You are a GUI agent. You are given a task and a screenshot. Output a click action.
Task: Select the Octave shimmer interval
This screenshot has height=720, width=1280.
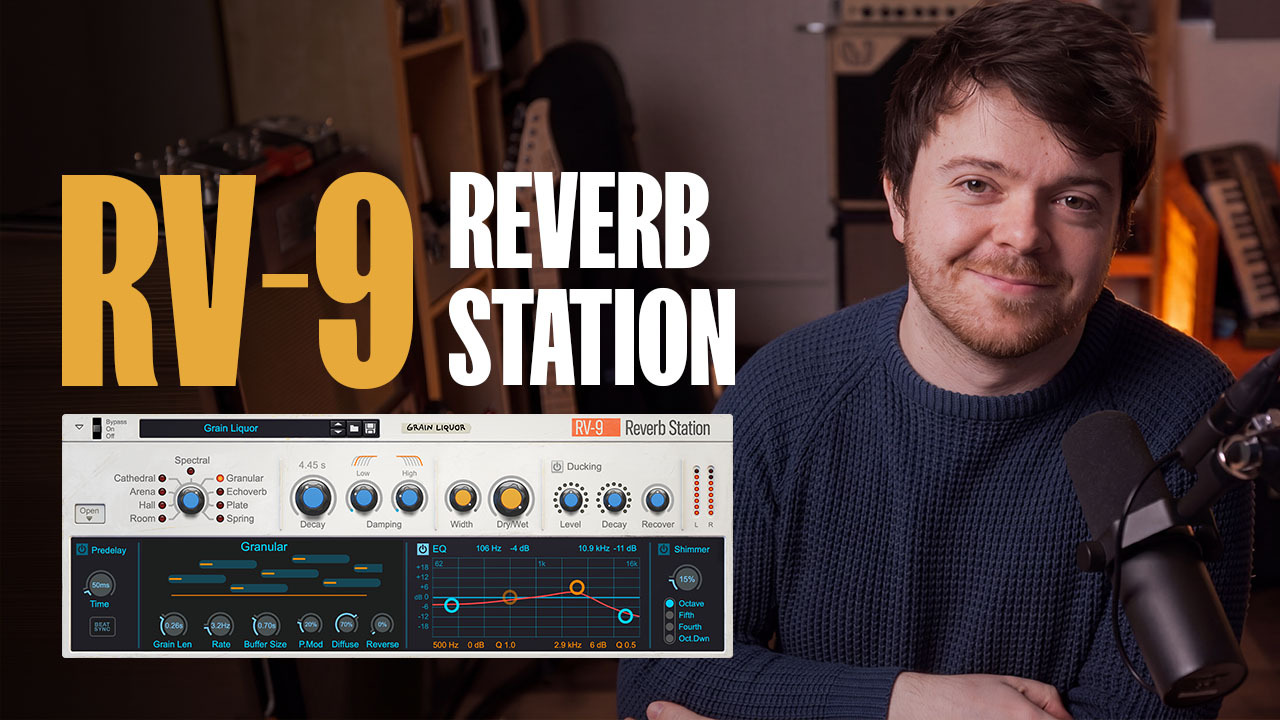[x=670, y=604]
